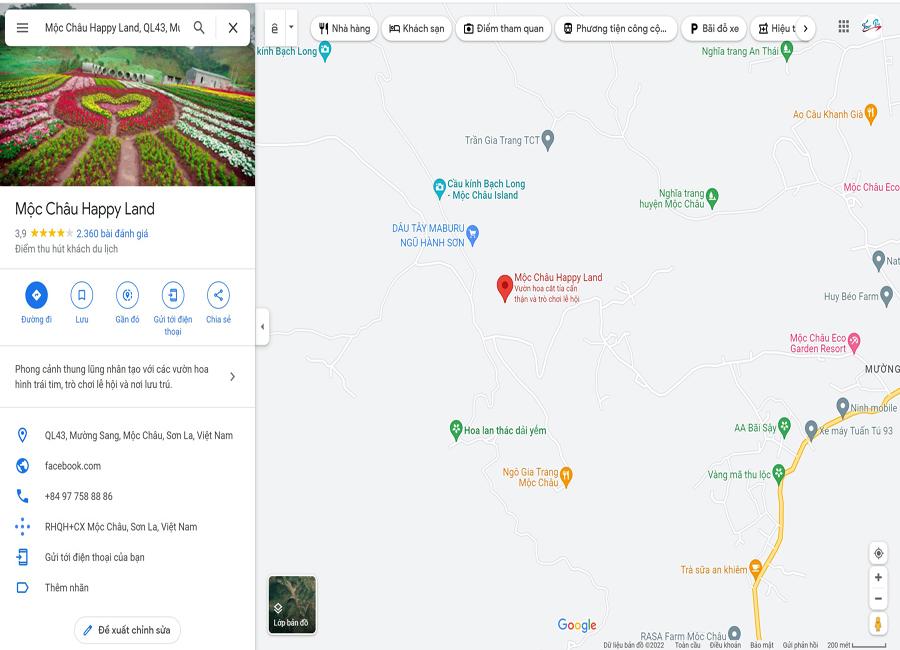Click the Gửi tới điện thoại icon
Viewport: 900px width, 650px height.
tap(173, 295)
